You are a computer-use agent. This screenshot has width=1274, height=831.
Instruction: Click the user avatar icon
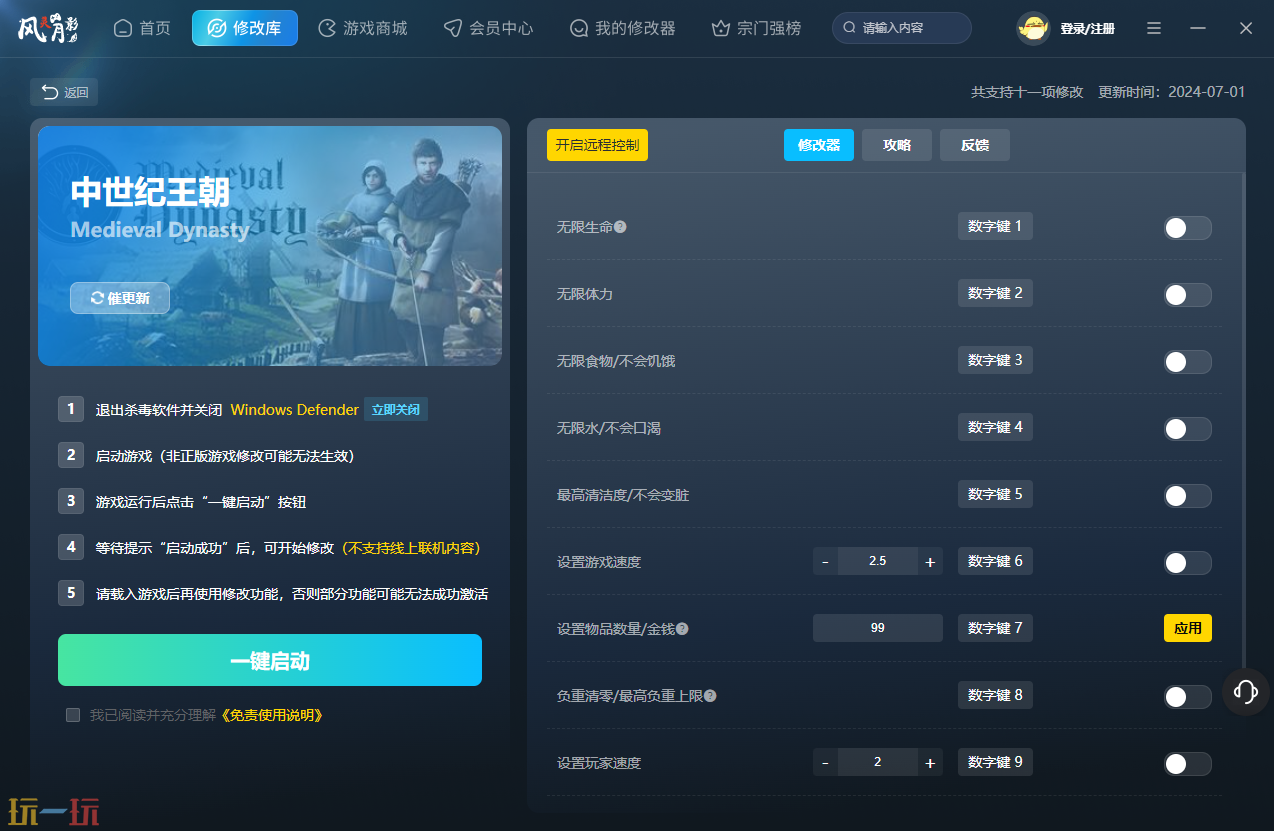coord(1033,29)
